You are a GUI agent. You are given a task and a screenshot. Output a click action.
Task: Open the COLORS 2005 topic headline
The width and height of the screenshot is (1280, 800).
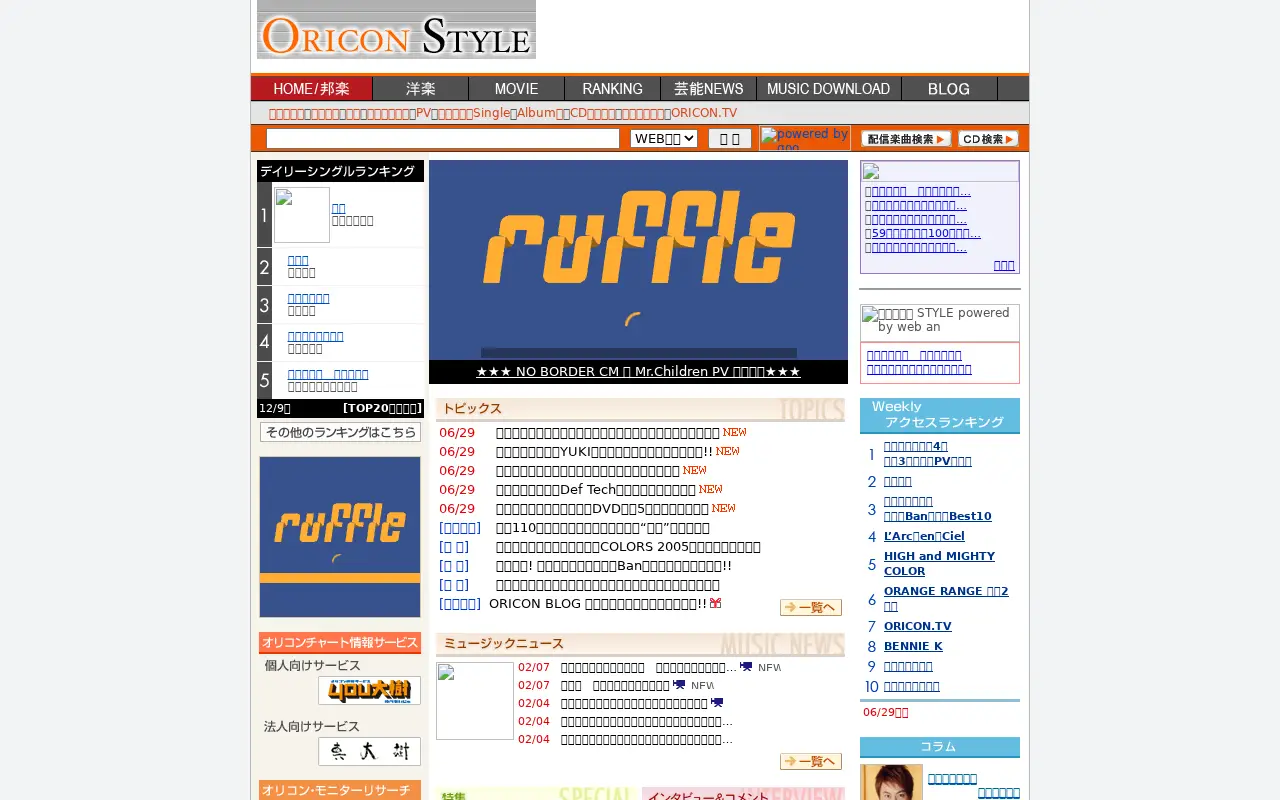[628, 547]
